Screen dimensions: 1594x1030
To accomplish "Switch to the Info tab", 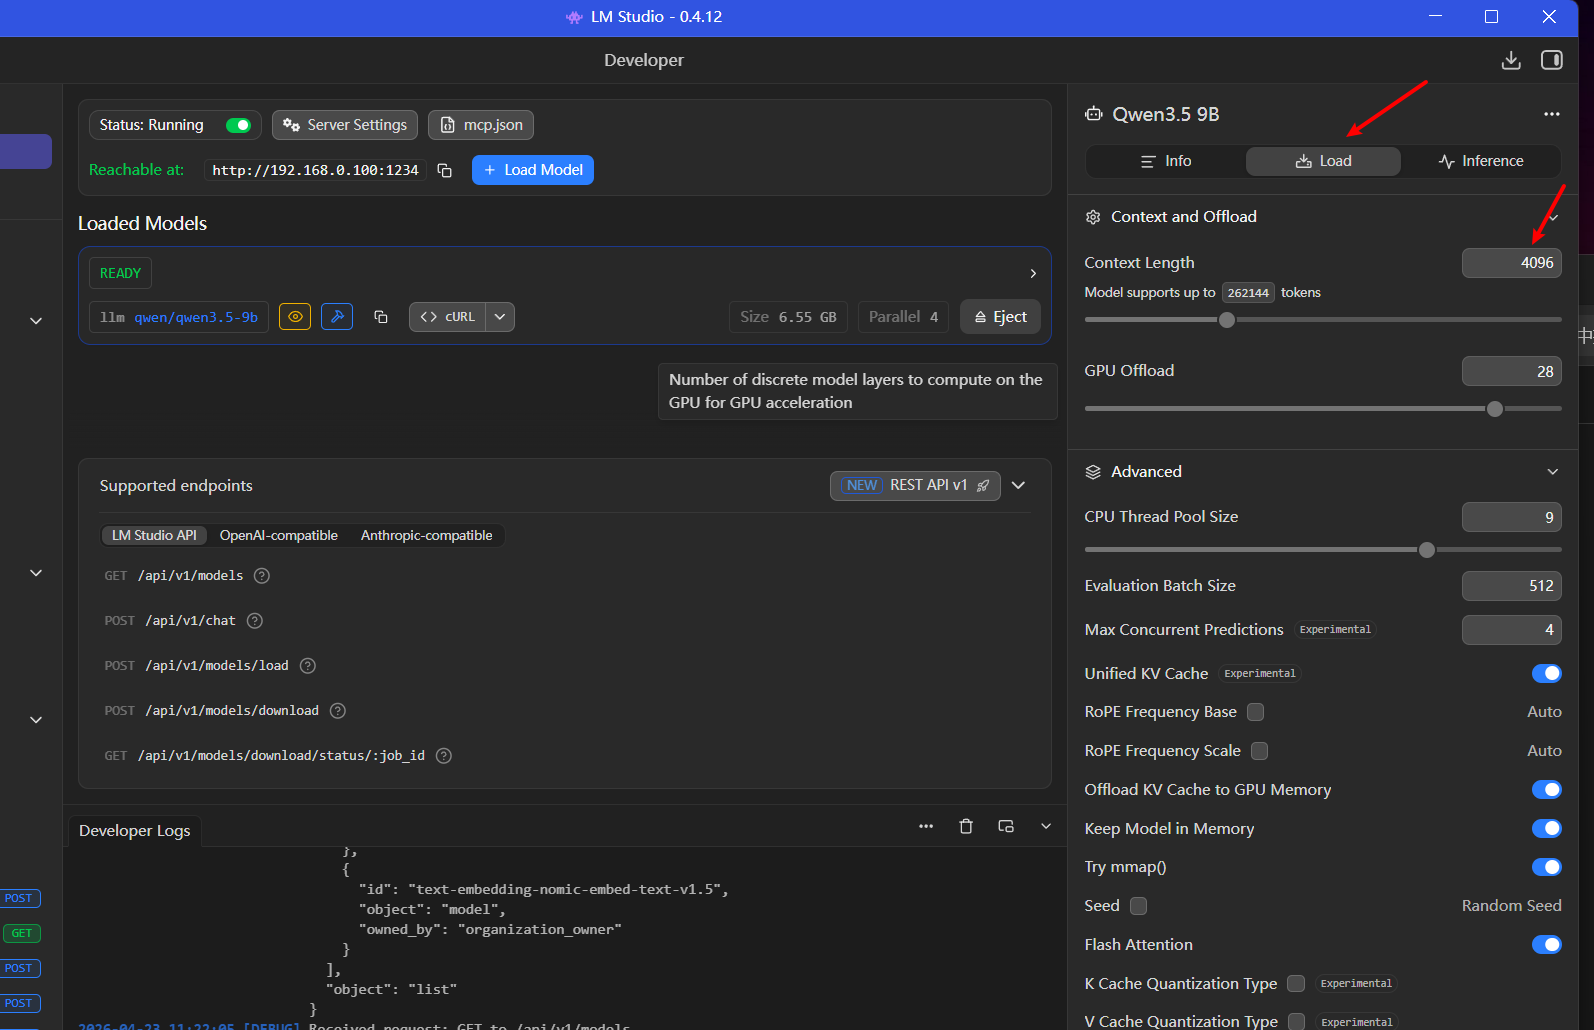I will click(x=1166, y=161).
